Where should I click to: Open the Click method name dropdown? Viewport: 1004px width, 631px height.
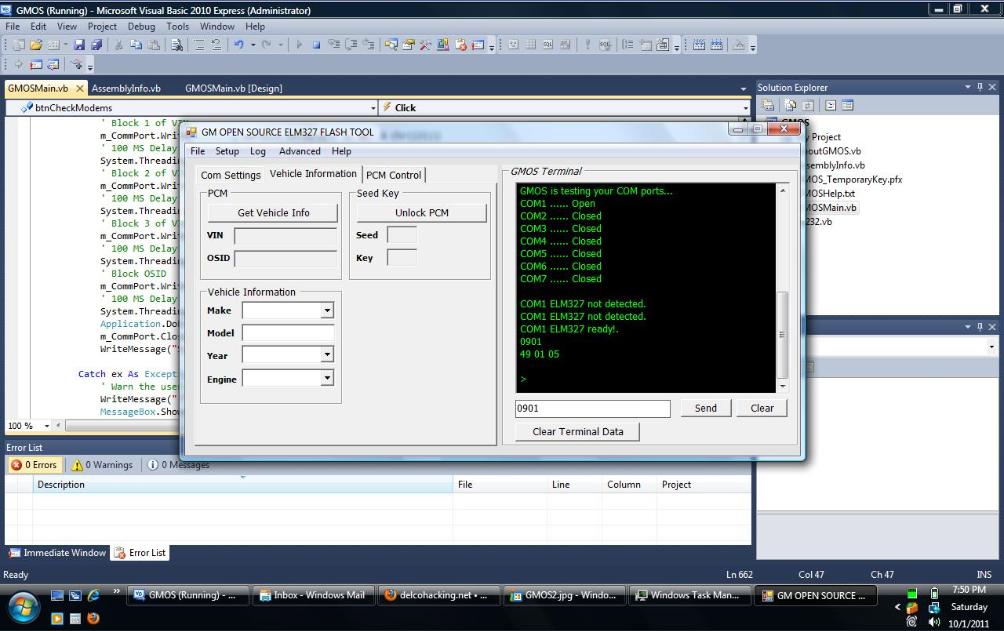(745, 108)
